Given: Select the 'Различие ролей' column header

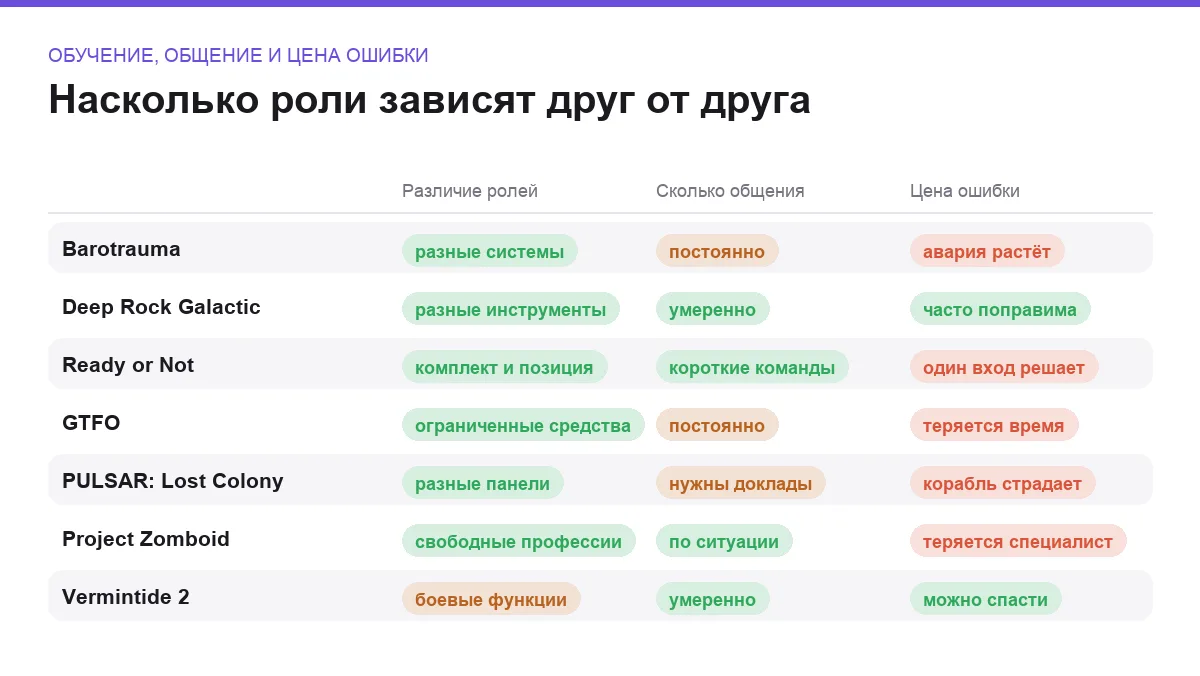Looking at the screenshot, I should click(x=470, y=191).
